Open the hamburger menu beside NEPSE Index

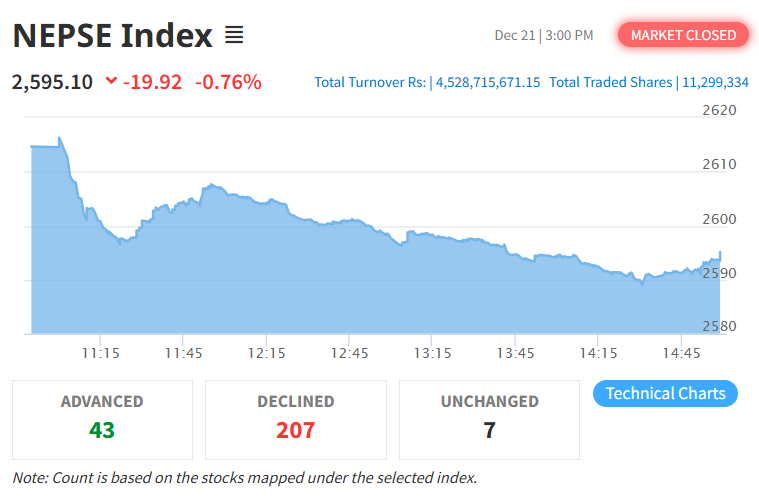coord(234,36)
